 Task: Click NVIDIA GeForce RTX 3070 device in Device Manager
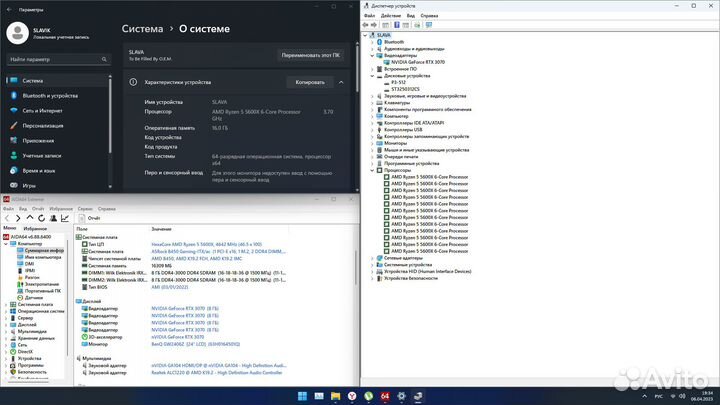tap(418, 62)
